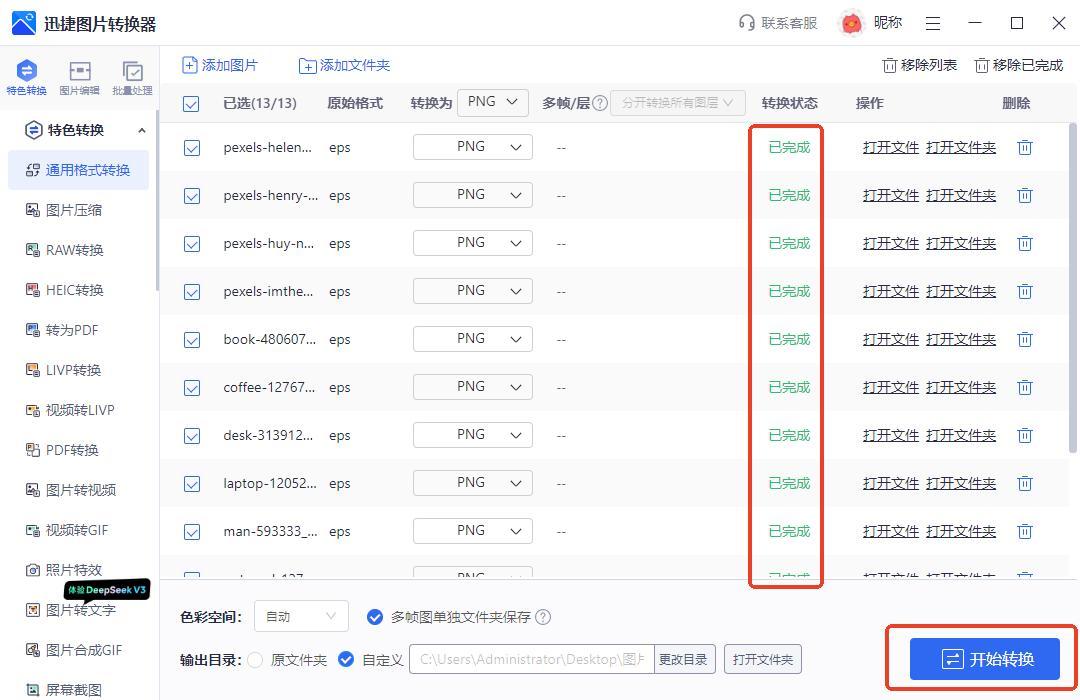The image size is (1080, 700).
Task: Delete the coffee-12767 row with trash icon
Action: pos(1024,388)
